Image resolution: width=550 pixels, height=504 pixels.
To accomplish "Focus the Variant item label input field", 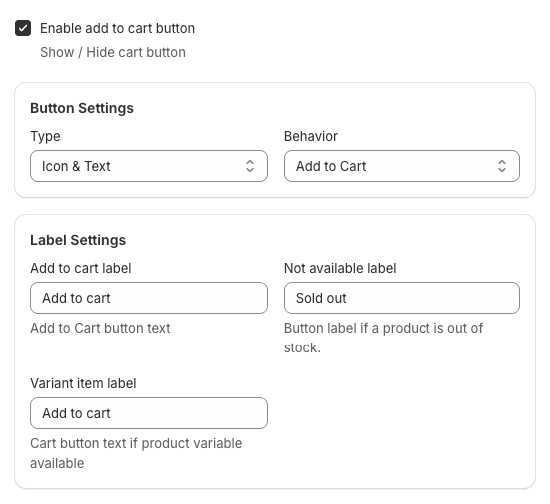I will click(149, 413).
